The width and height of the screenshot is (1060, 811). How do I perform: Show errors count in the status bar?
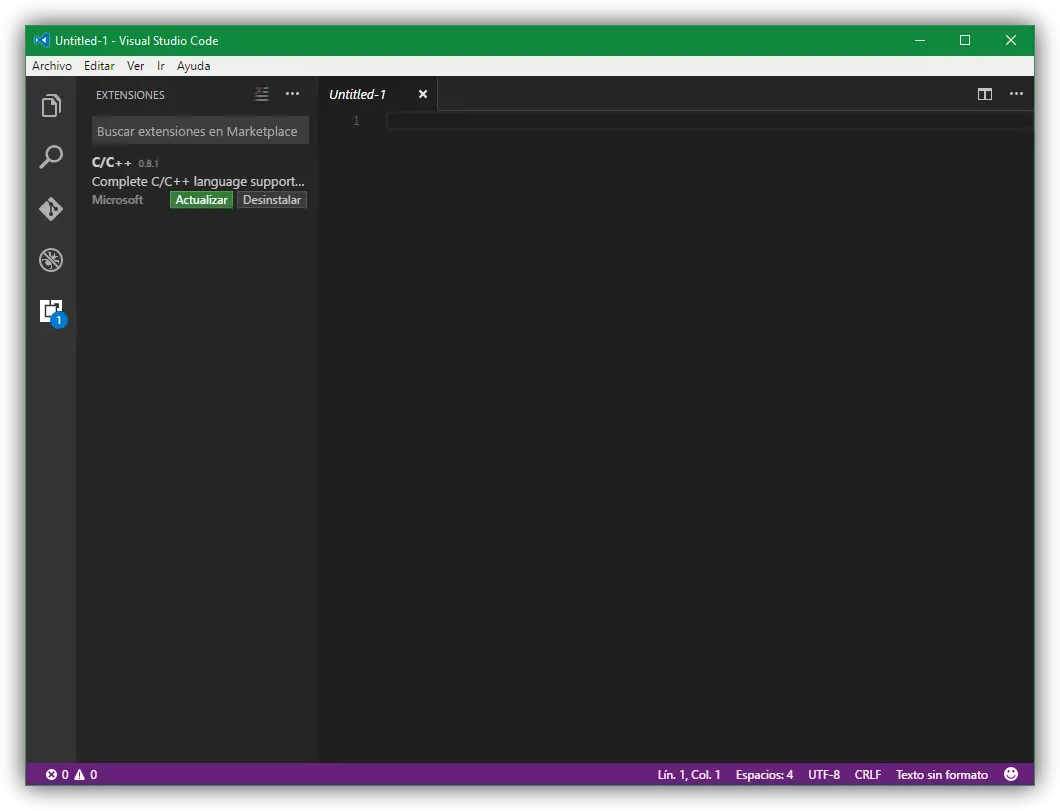coord(57,775)
